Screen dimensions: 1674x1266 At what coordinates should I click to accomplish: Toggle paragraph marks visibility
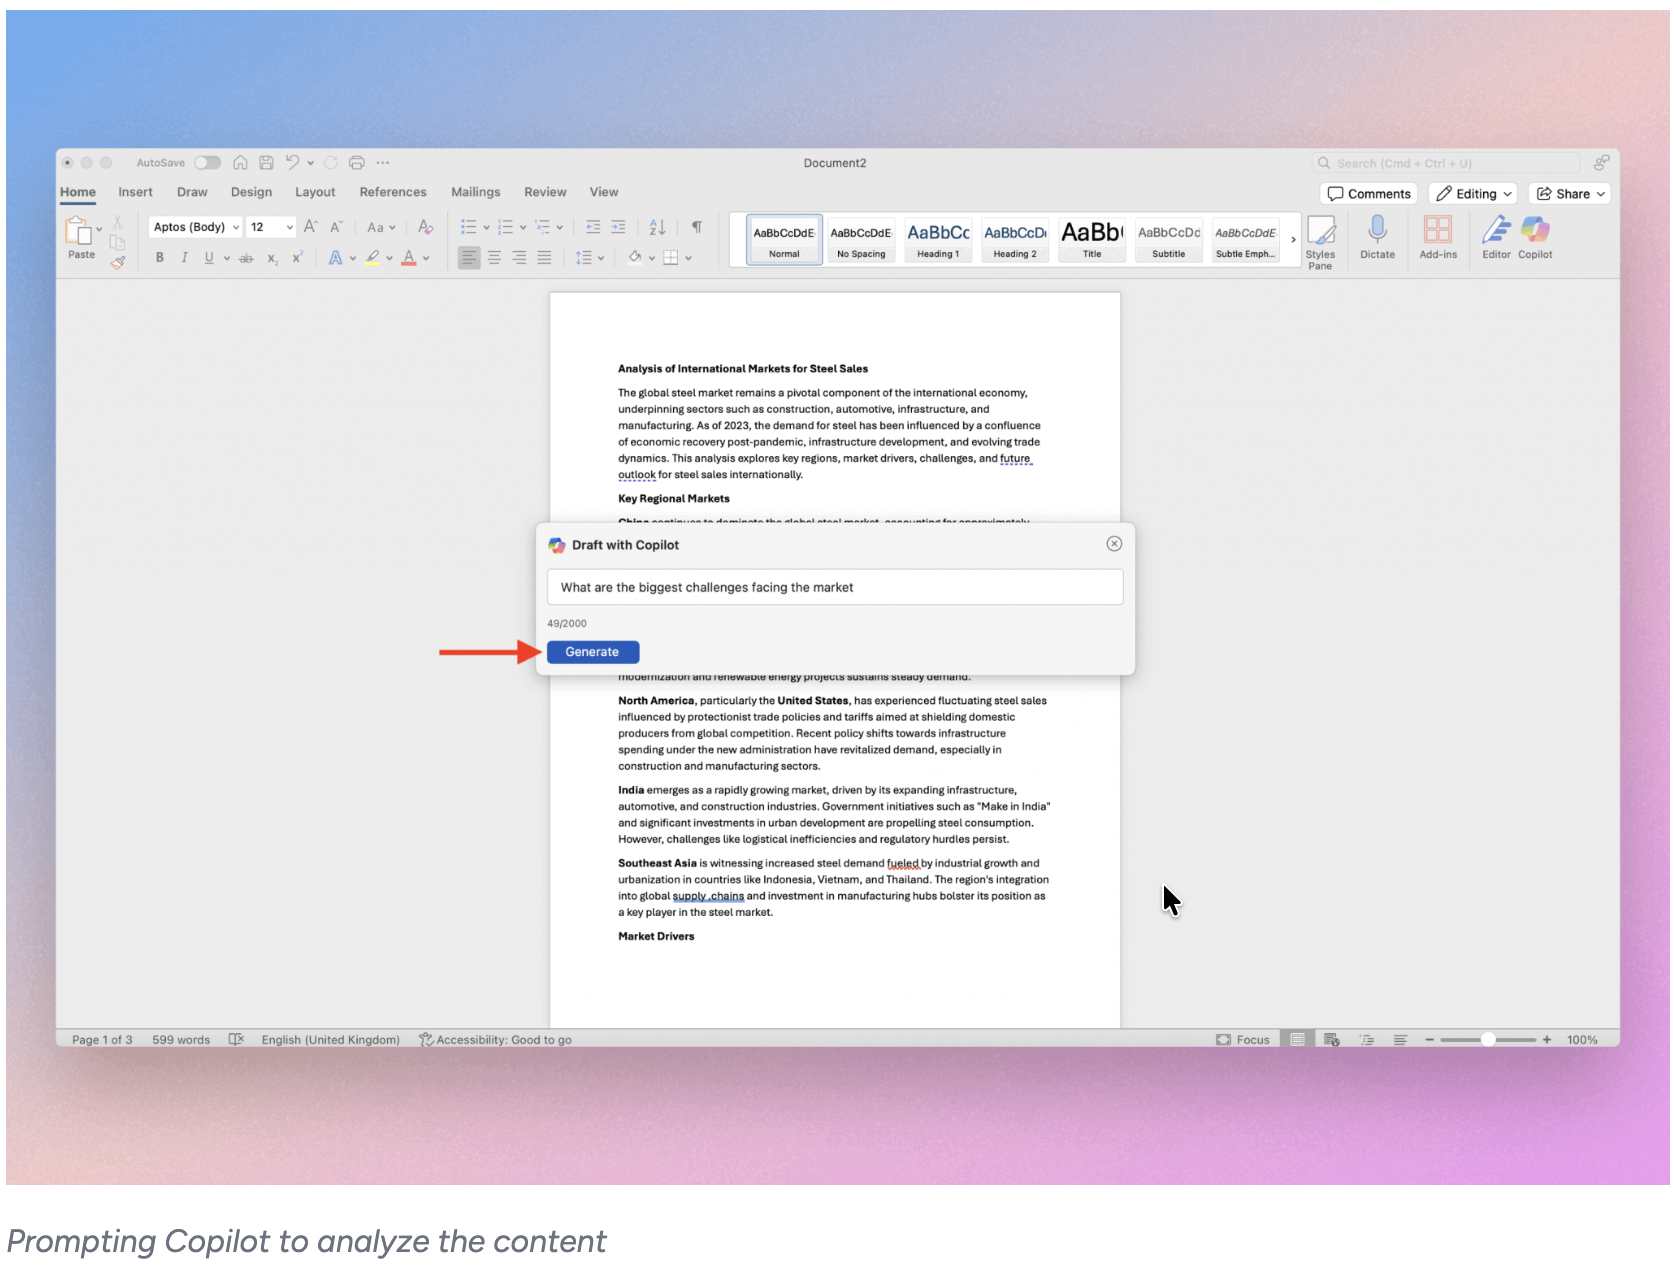pyautogui.click(x=696, y=227)
